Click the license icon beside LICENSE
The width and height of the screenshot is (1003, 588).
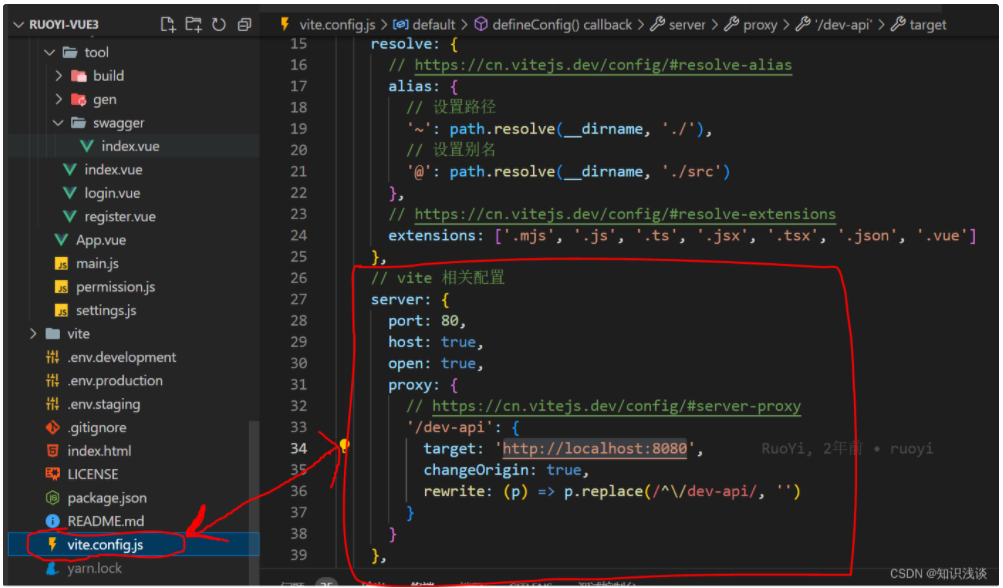pyautogui.click(x=52, y=474)
